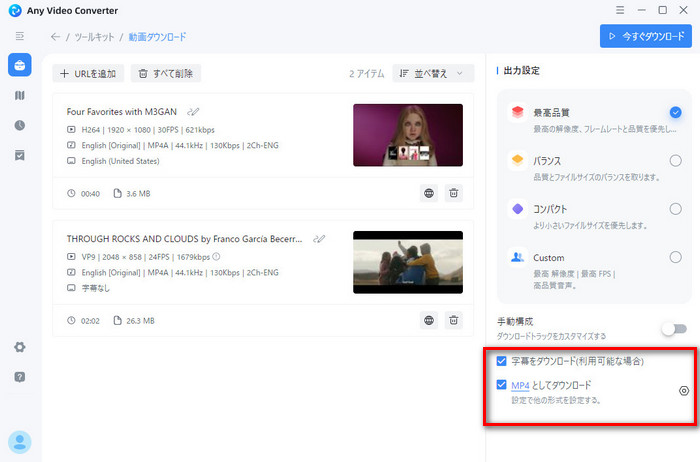Open the THROUGH ROCKS AND CLOUDS thumbnail
Viewport: 700px width, 462px height.
(408, 262)
